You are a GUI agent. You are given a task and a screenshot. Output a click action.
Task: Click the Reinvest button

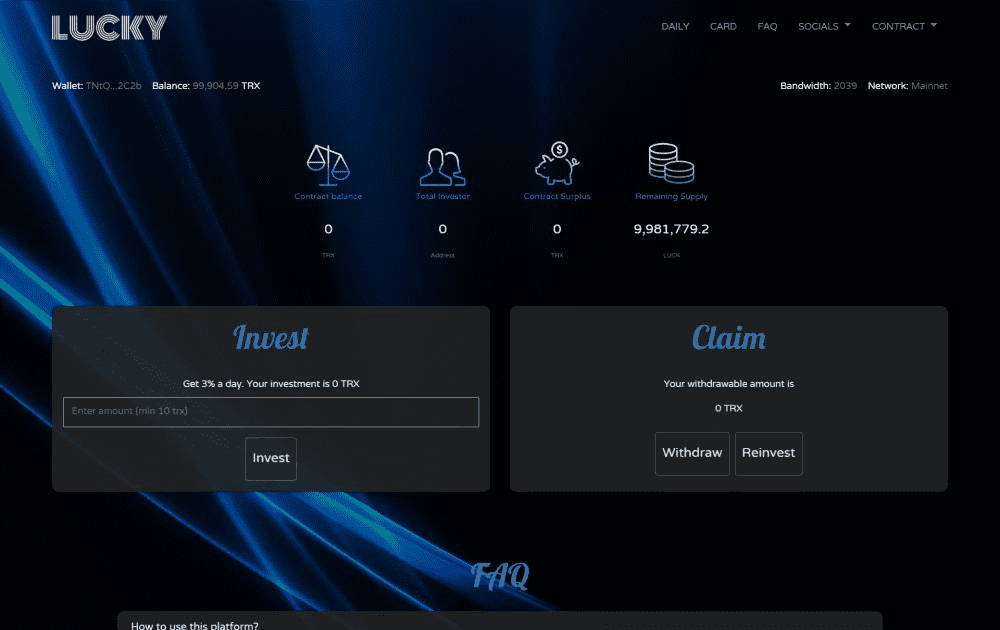coord(768,453)
